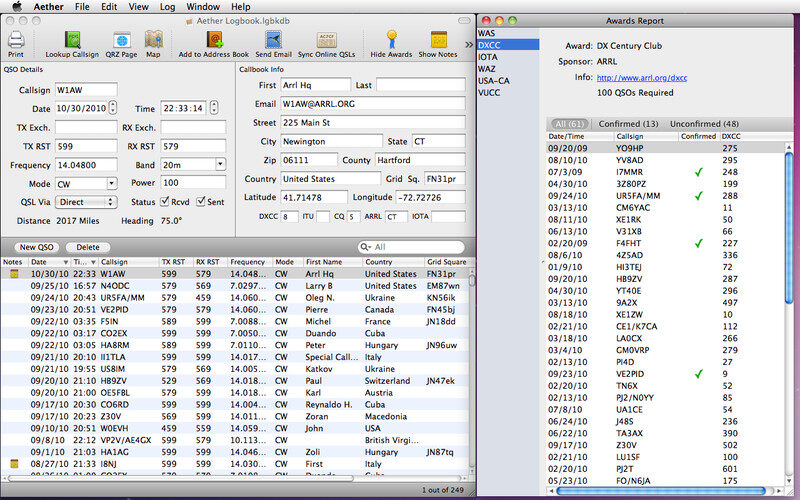Toggle the Sent status checkbox
Image resolution: width=800 pixels, height=500 pixels.
tap(202, 201)
